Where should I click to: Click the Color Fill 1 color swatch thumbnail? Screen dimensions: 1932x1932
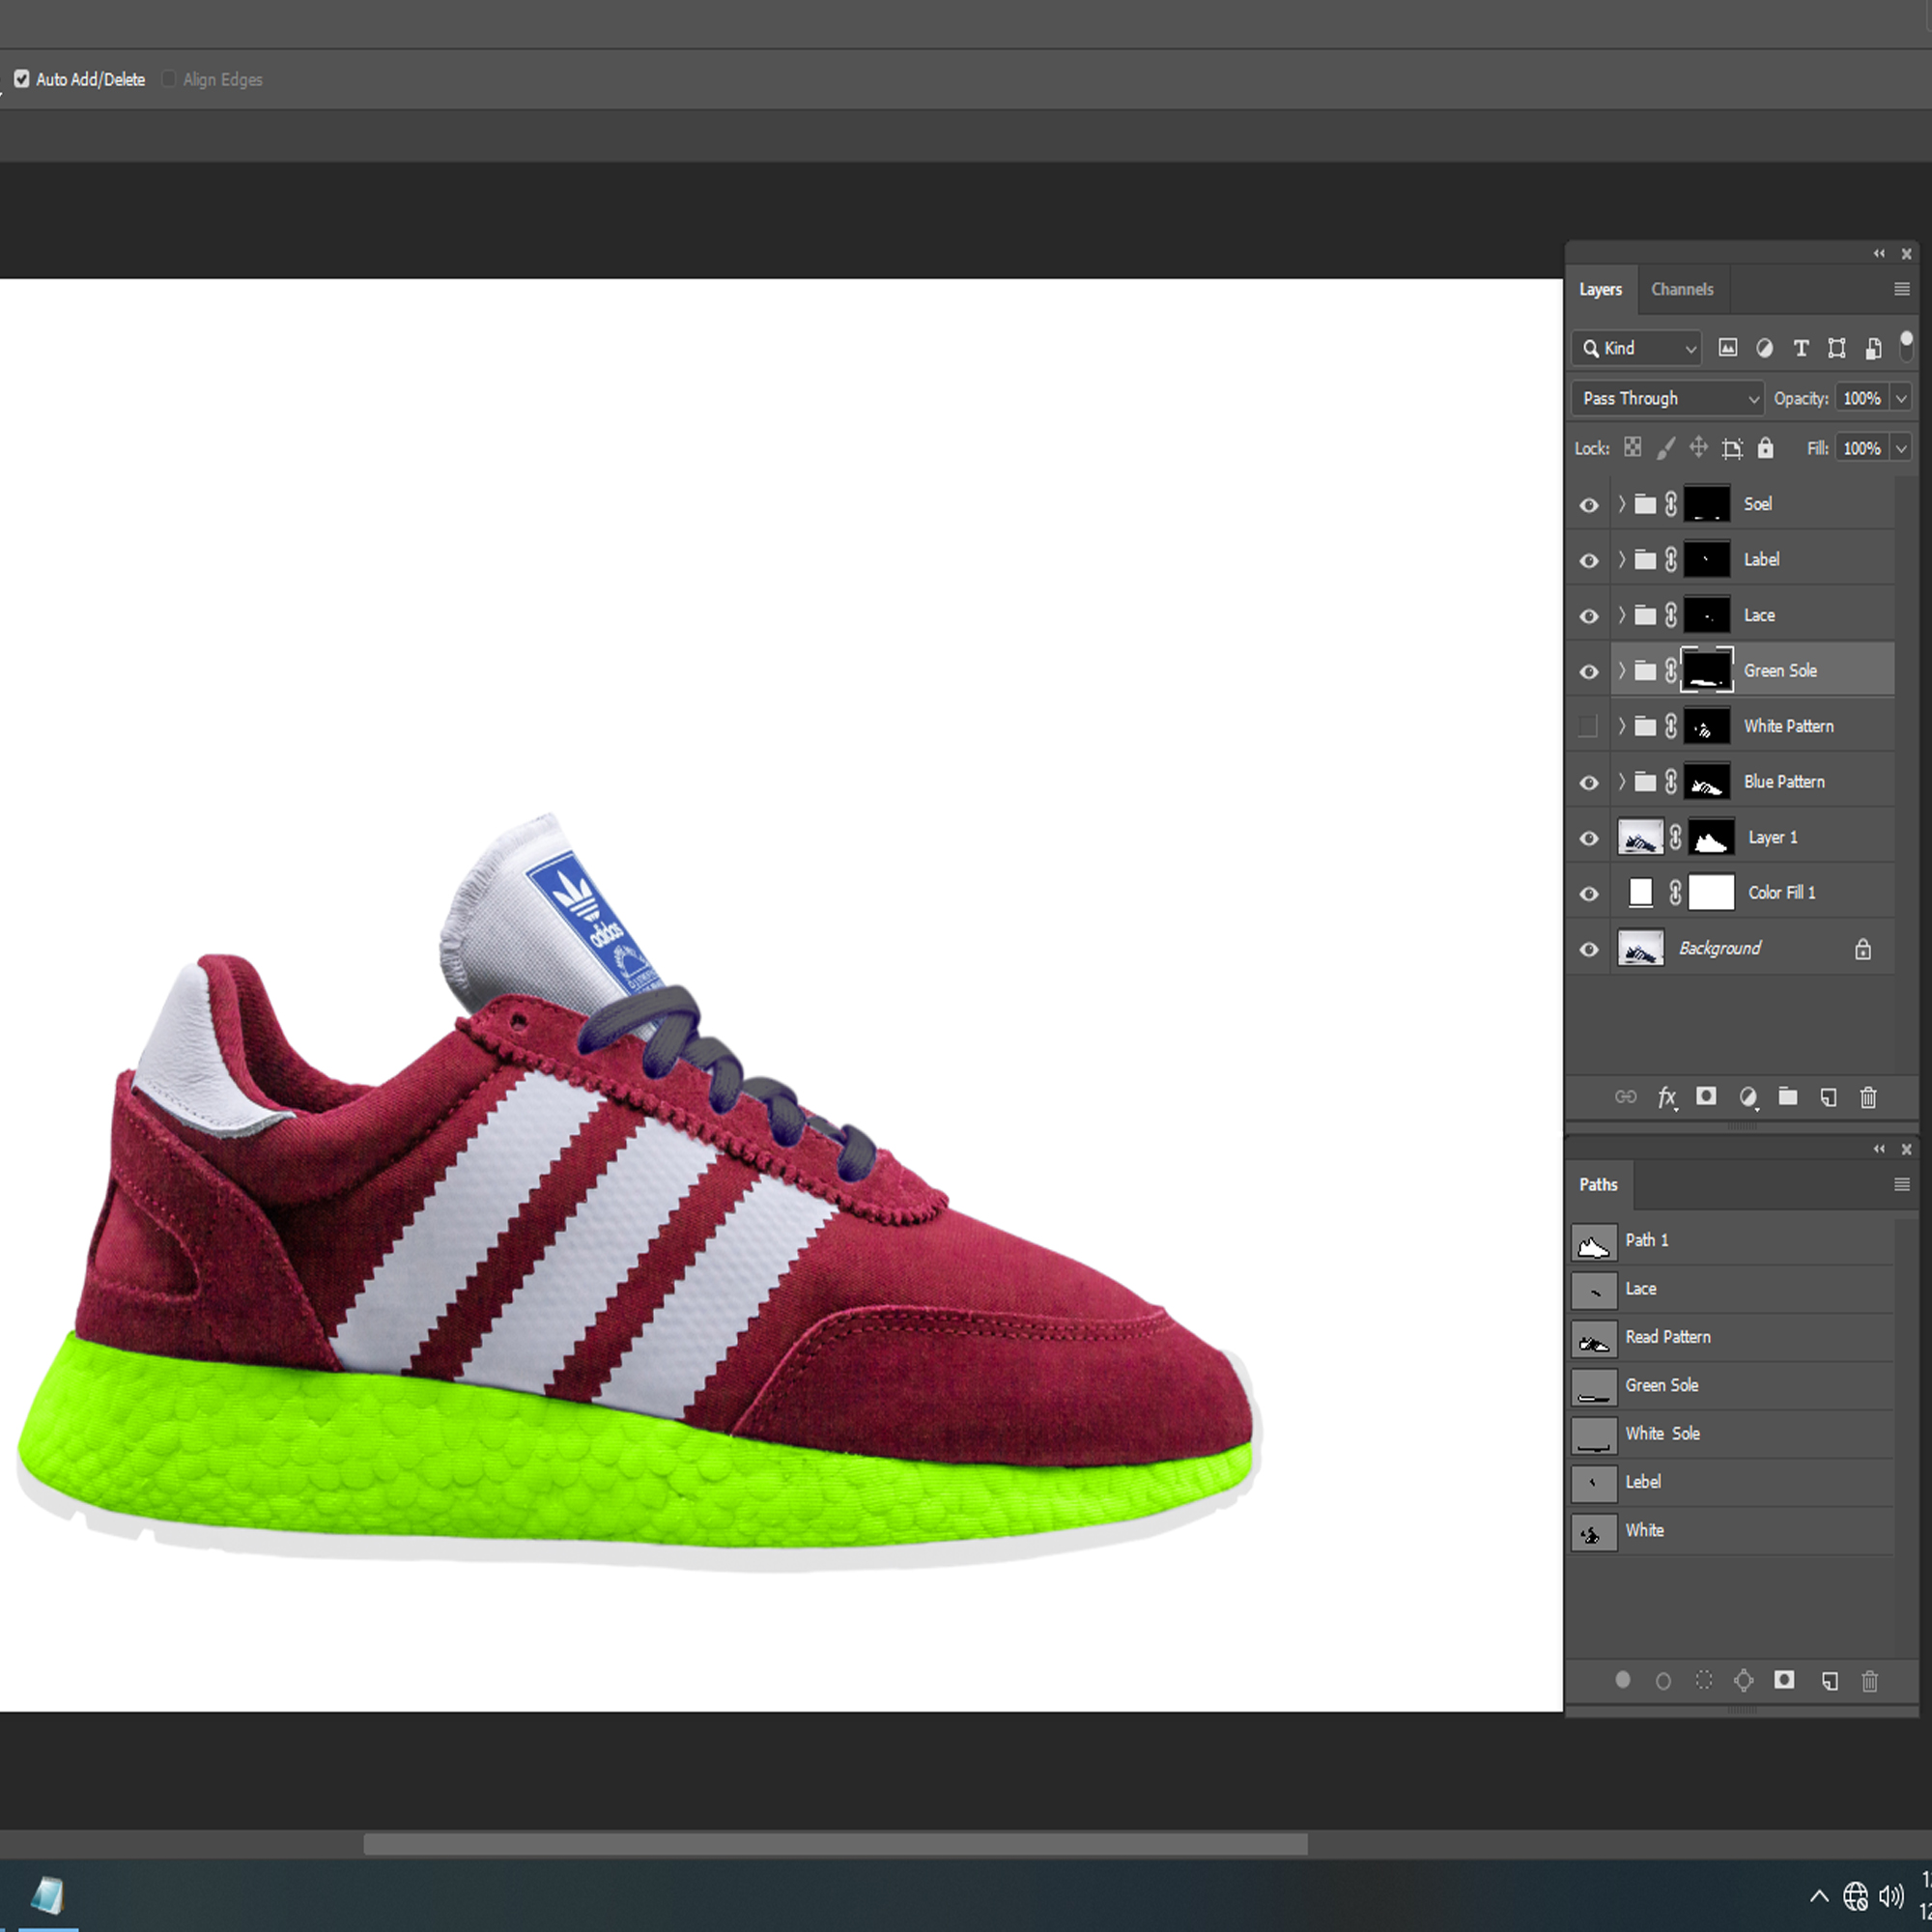tap(1640, 892)
